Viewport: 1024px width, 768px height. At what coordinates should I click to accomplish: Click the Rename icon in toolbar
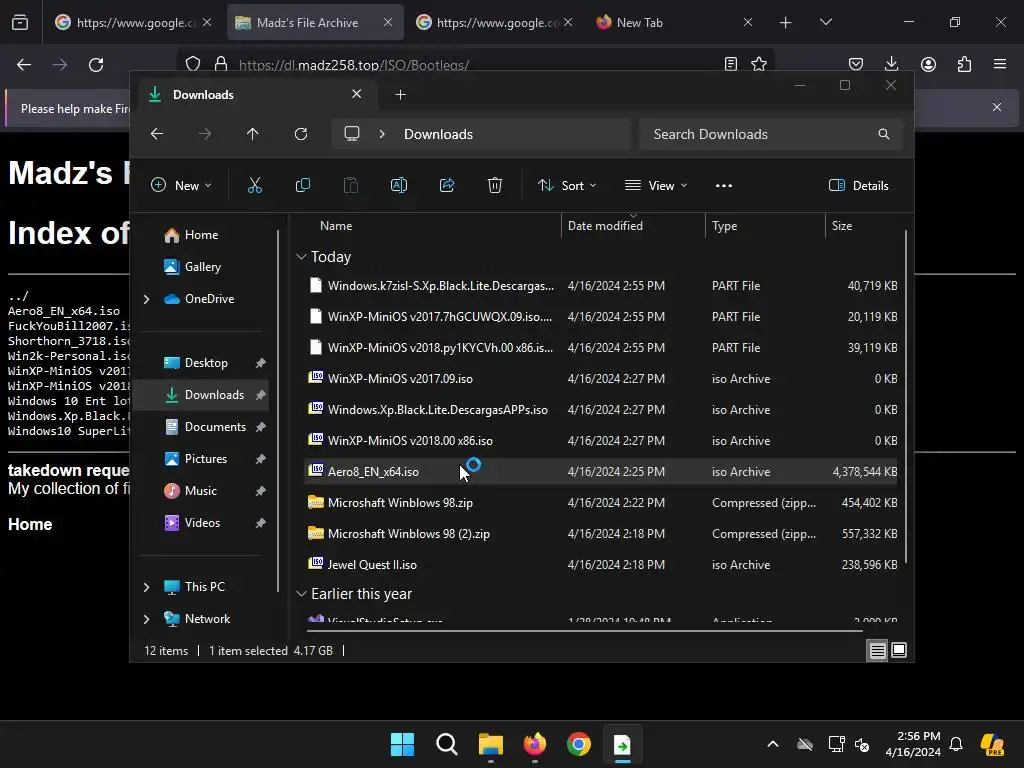tap(398, 185)
